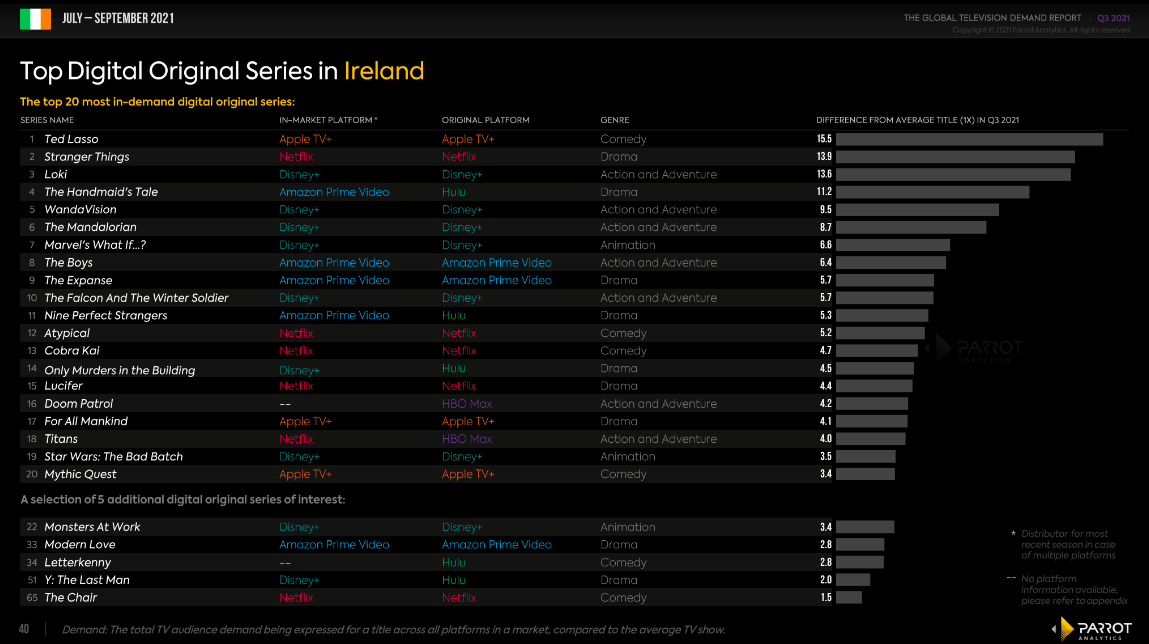Select the 'WandaVision' row title
The width and height of the screenshot is (1149, 644).
(x=81, y=210)
